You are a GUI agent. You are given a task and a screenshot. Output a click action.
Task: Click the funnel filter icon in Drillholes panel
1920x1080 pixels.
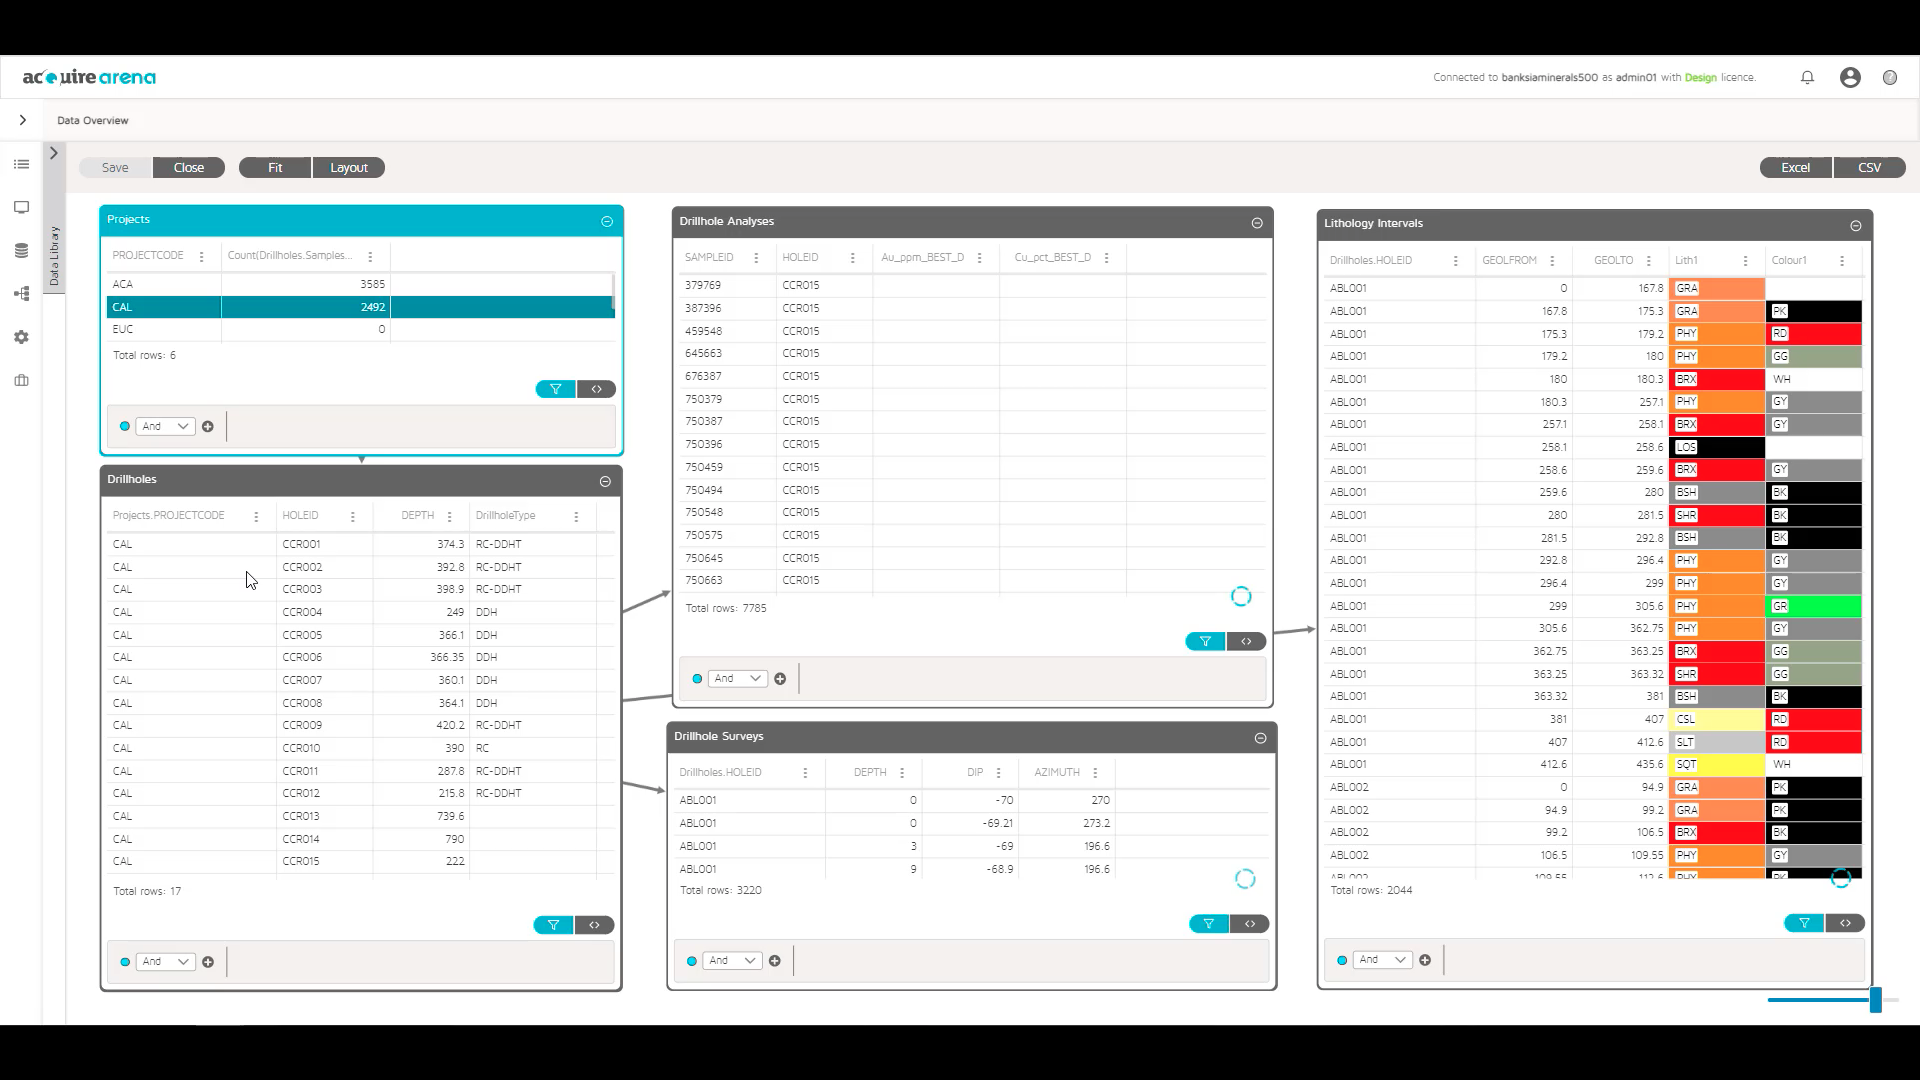point(553,925)
